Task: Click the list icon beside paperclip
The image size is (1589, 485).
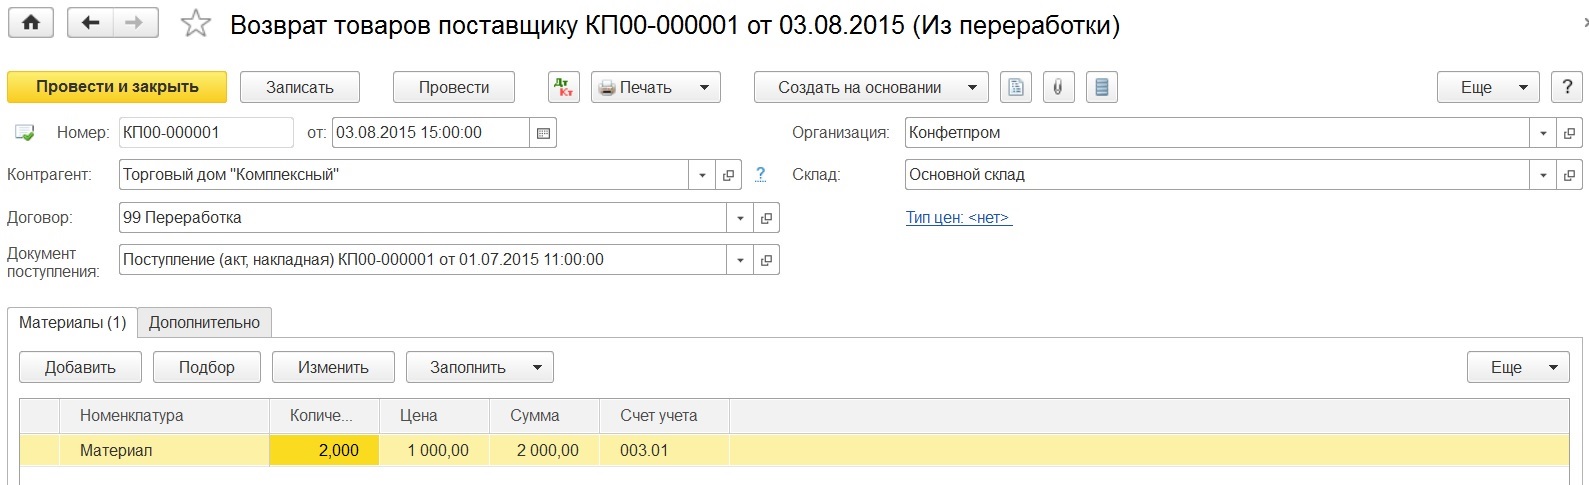Action: click(x=1101, y=87)
